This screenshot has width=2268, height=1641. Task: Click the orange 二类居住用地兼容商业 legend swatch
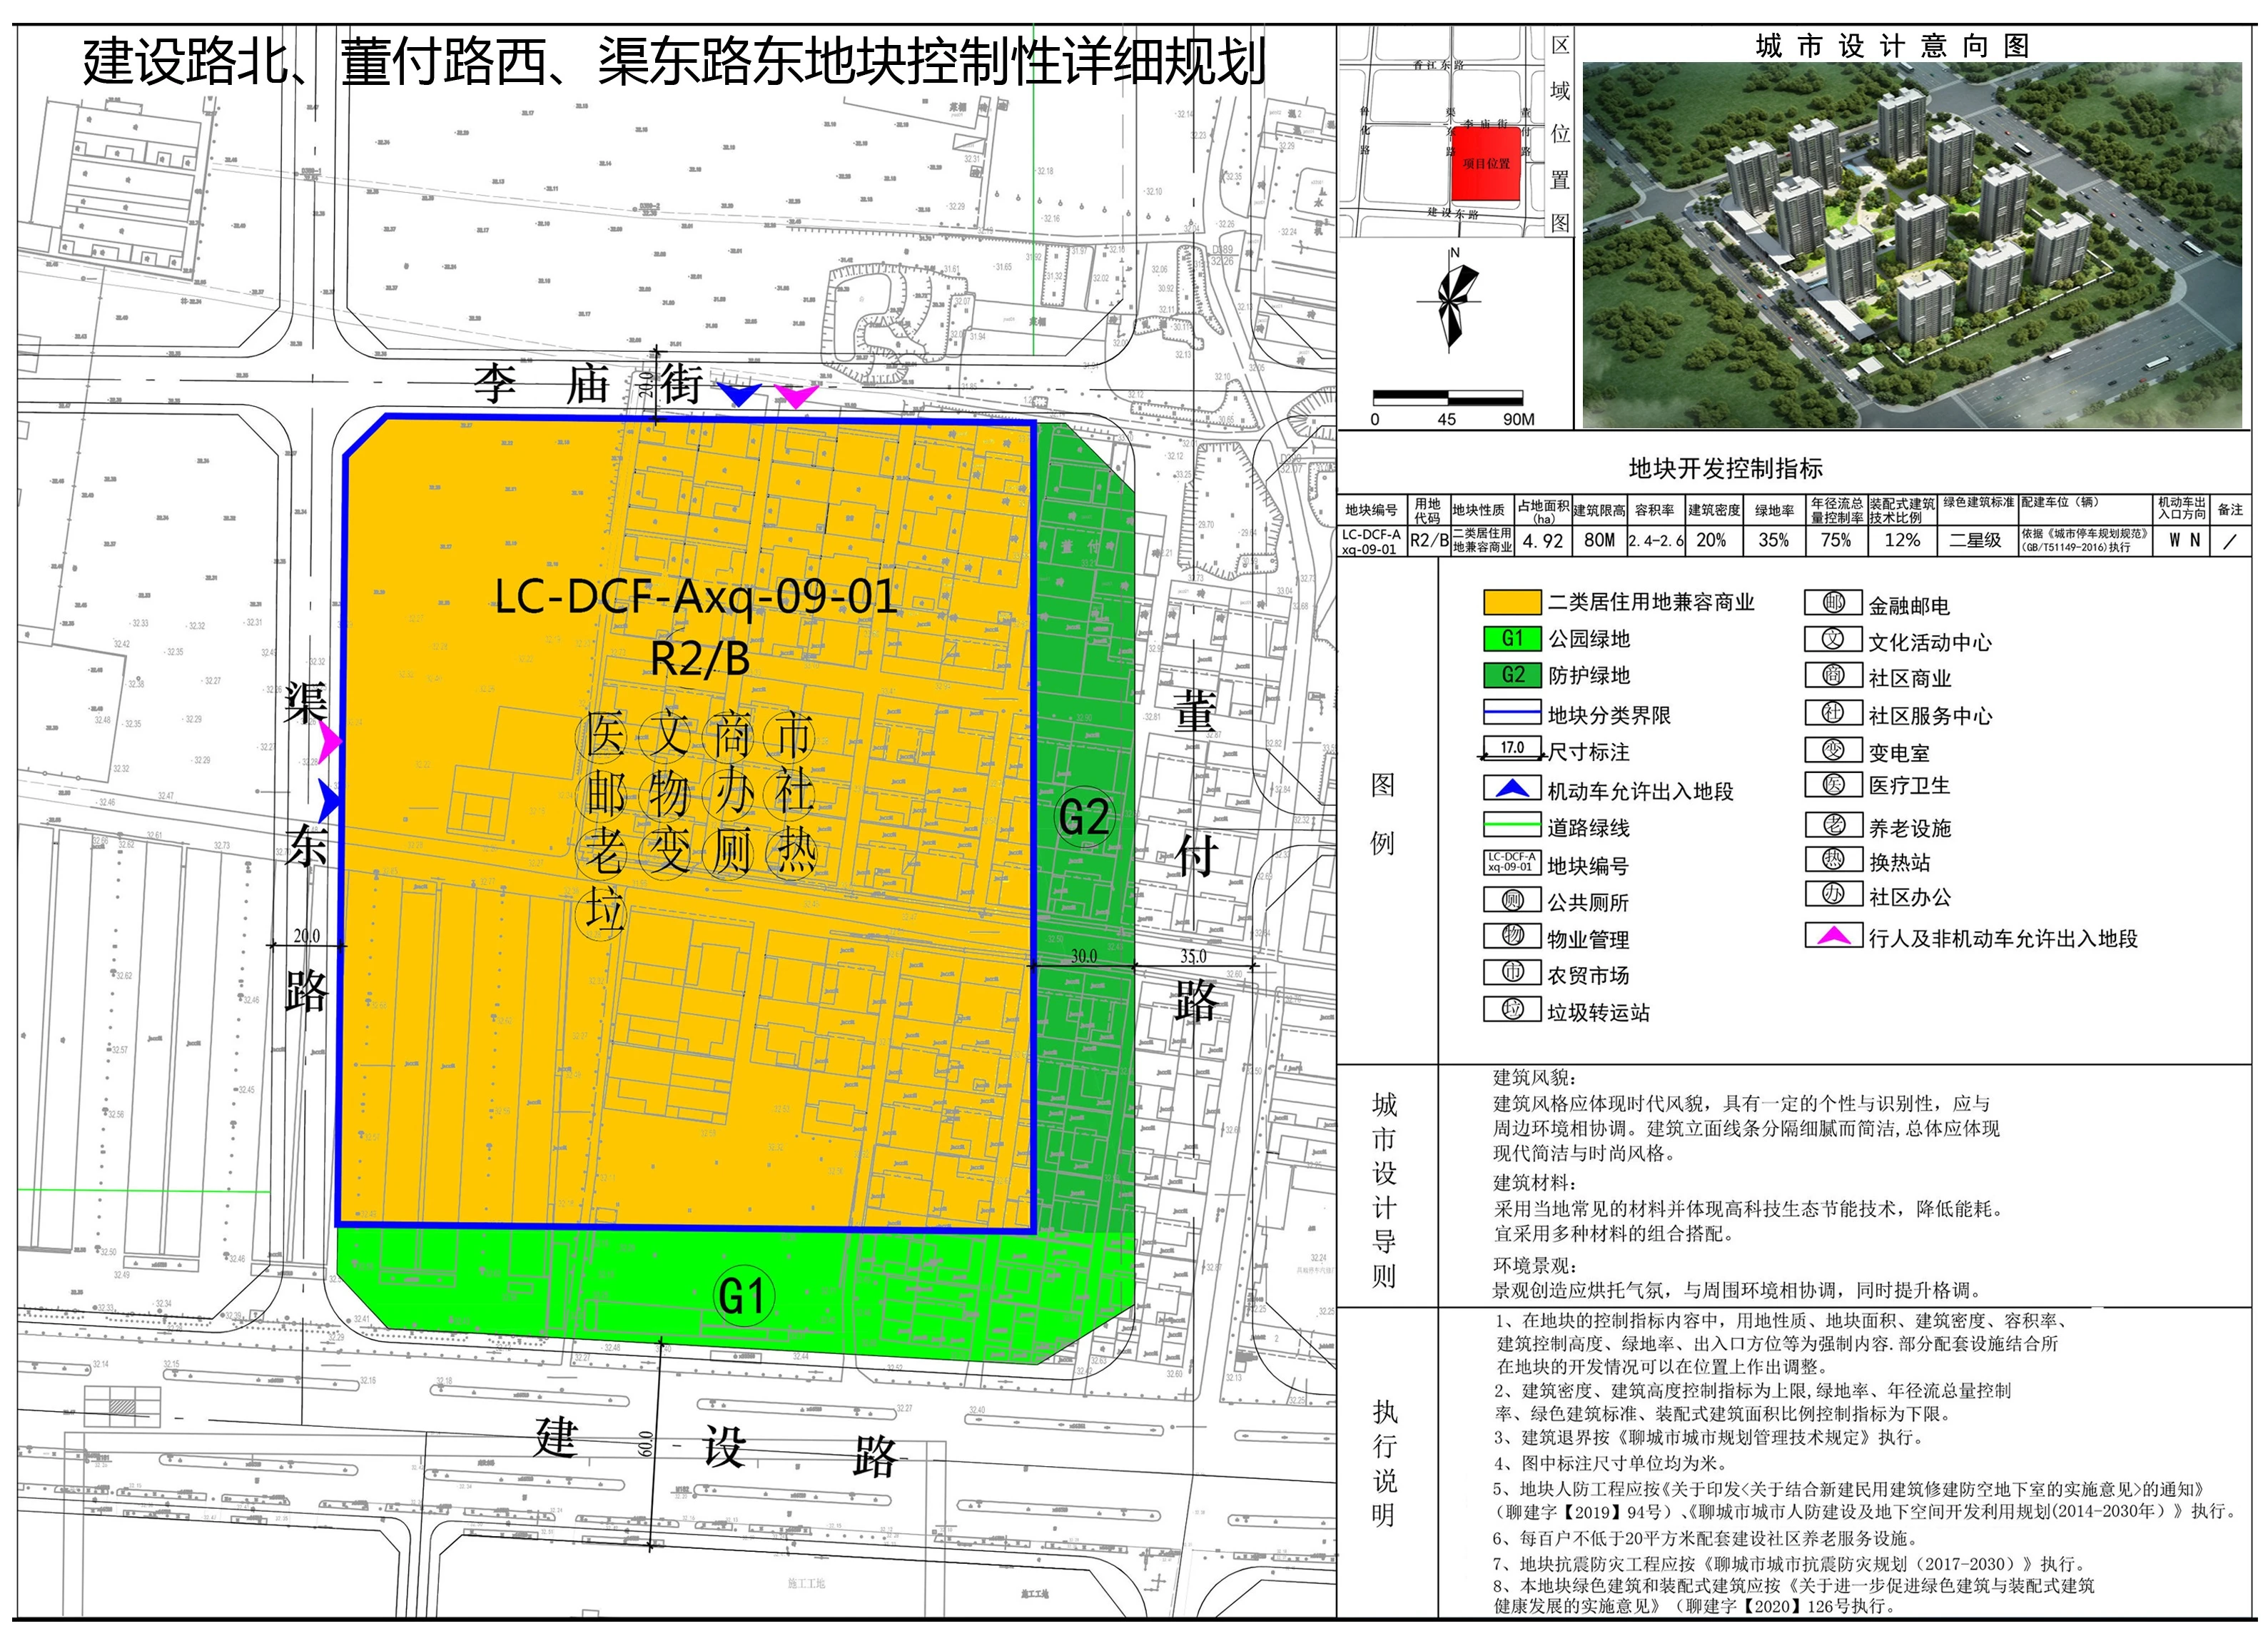point(1512,602)
